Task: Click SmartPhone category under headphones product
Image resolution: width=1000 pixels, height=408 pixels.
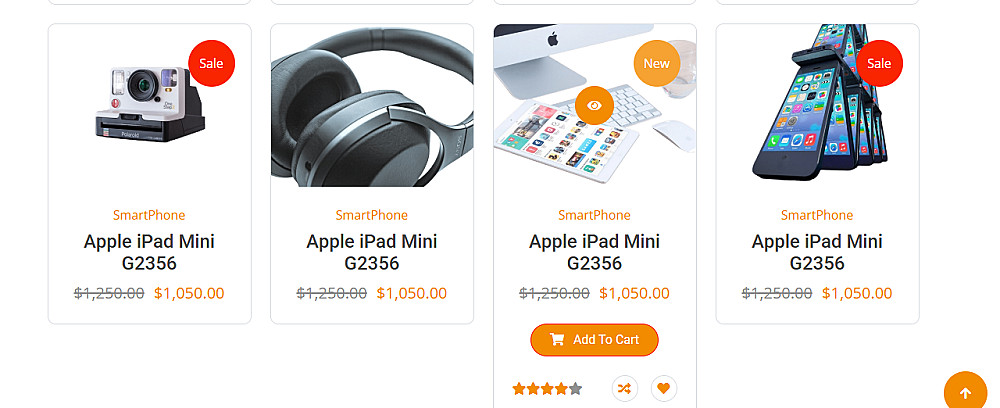Action: click(372, 215)
